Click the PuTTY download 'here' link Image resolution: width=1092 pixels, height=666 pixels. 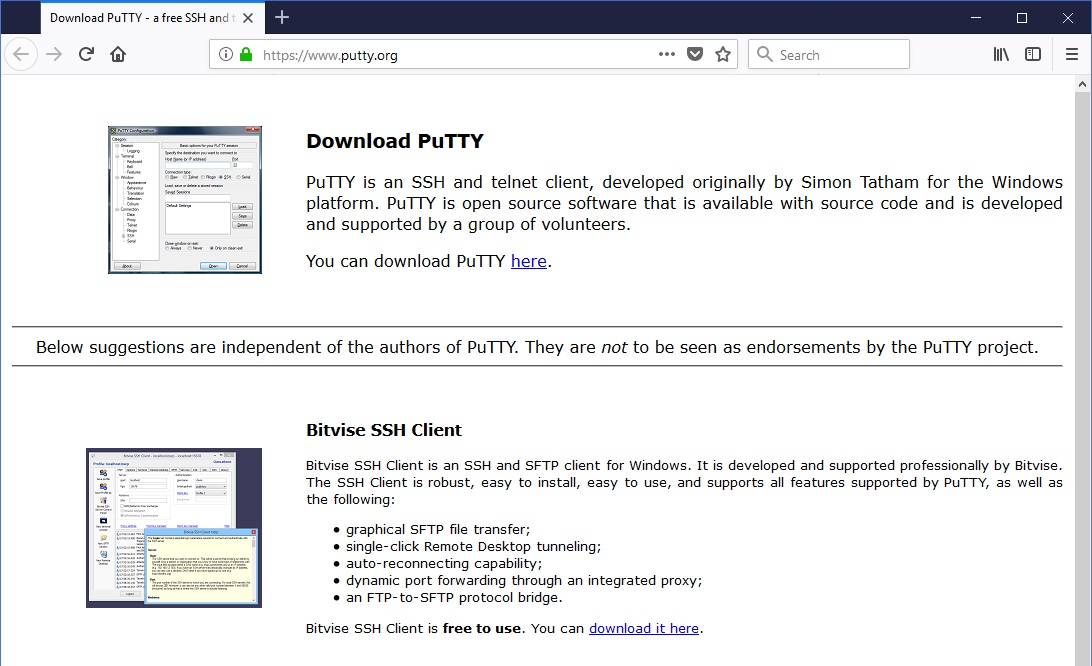pyautogui.click(x=528, y=261)
